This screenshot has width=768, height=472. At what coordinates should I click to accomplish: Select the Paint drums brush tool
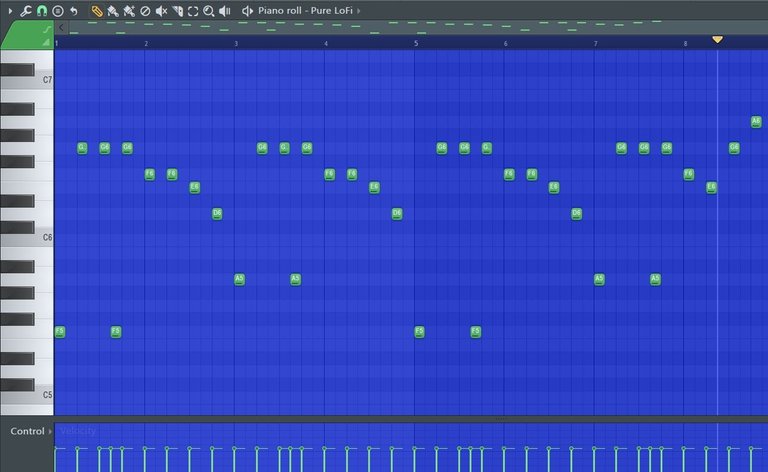tap(129, 10)
